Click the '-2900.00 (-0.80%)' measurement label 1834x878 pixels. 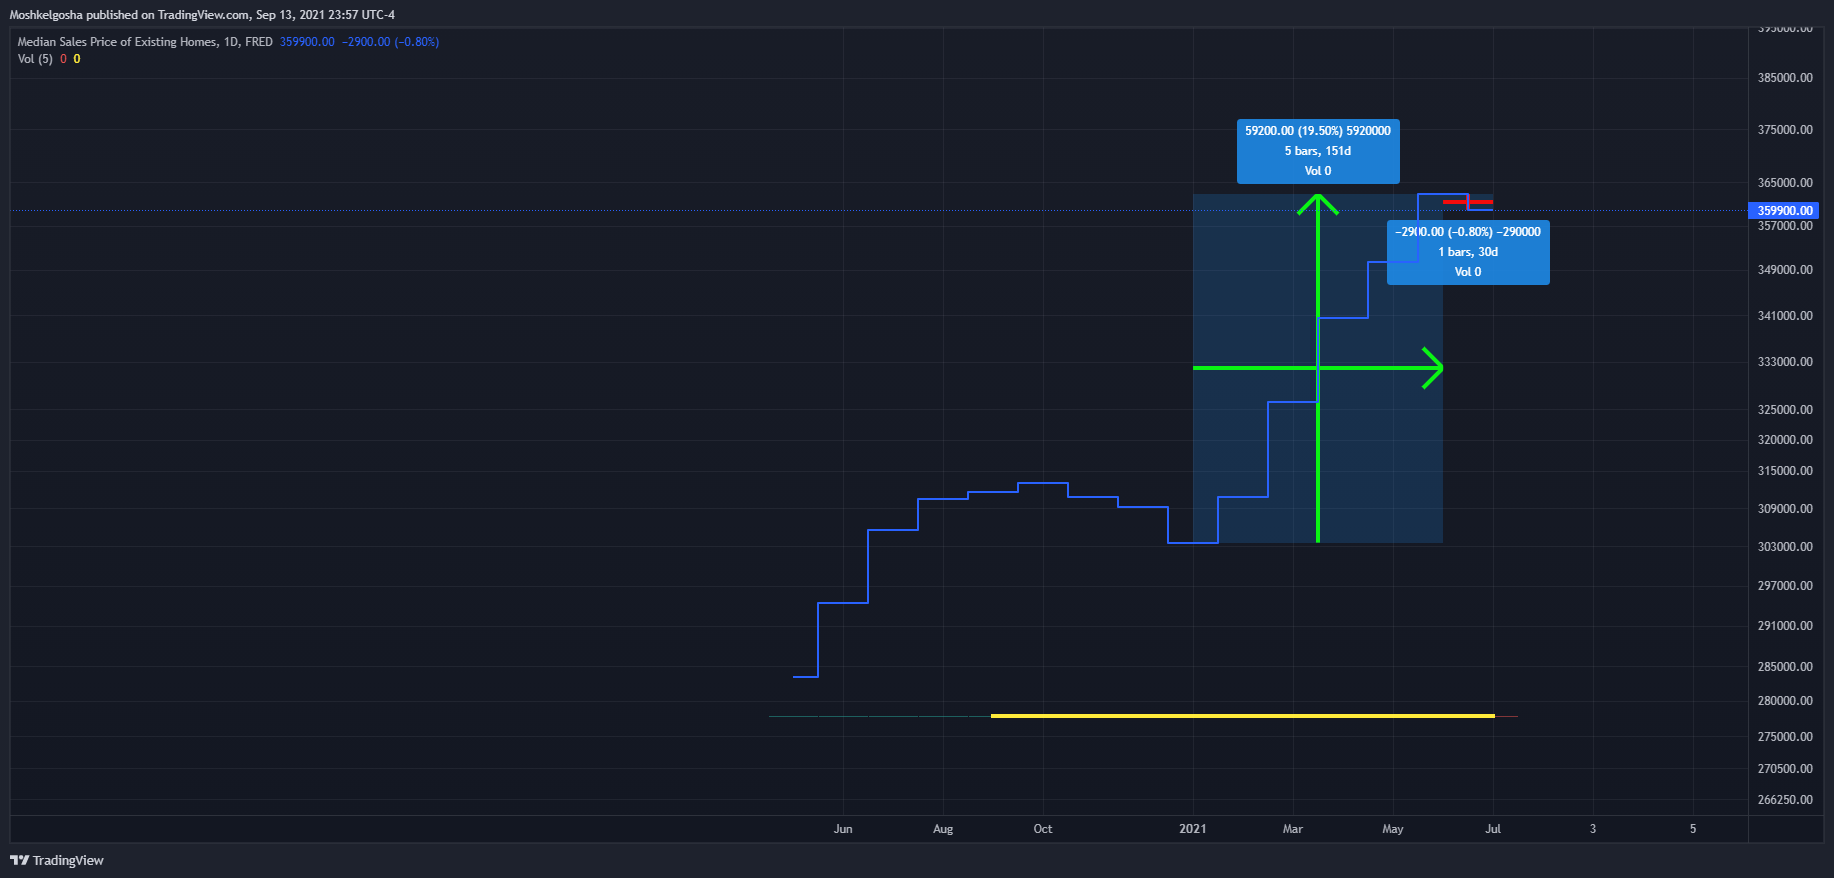1468,252
